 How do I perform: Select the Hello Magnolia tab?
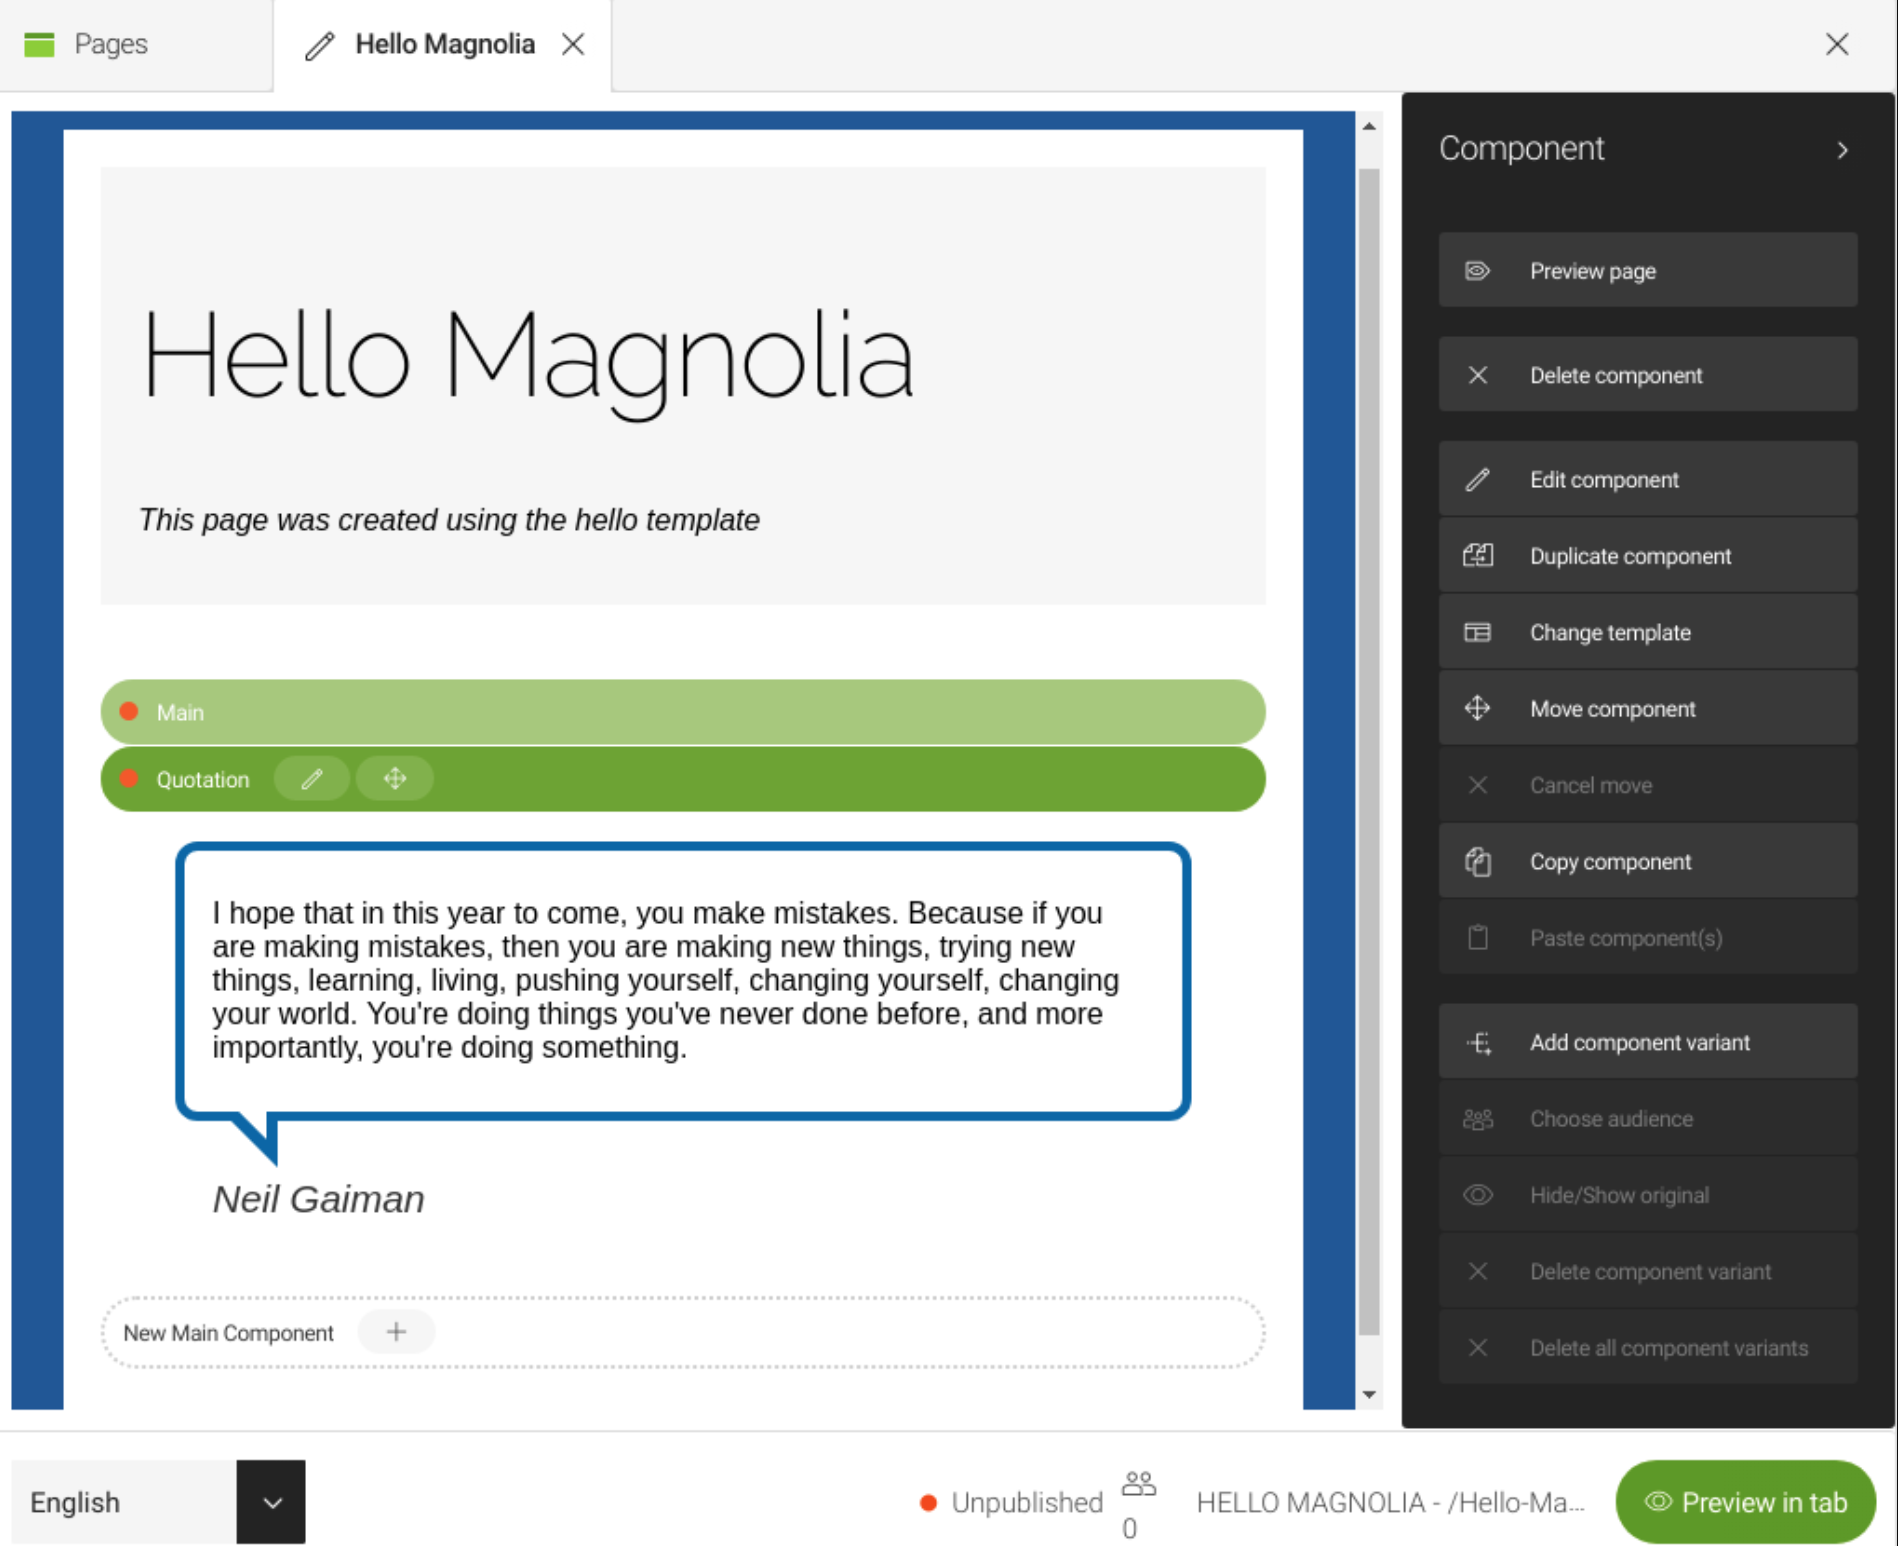444,45
